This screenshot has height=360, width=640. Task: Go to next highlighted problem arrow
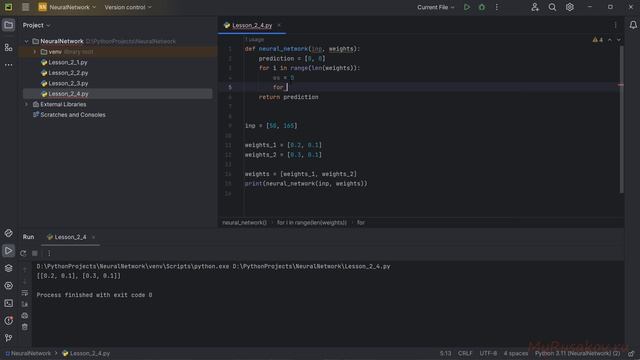coord(618,40)
